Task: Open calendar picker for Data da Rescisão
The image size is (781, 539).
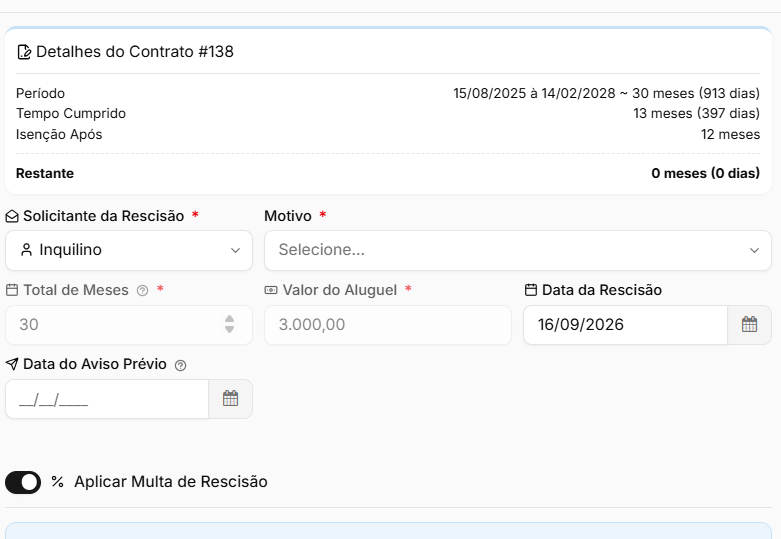Action: pyautogui.click(x=749, y=325)
